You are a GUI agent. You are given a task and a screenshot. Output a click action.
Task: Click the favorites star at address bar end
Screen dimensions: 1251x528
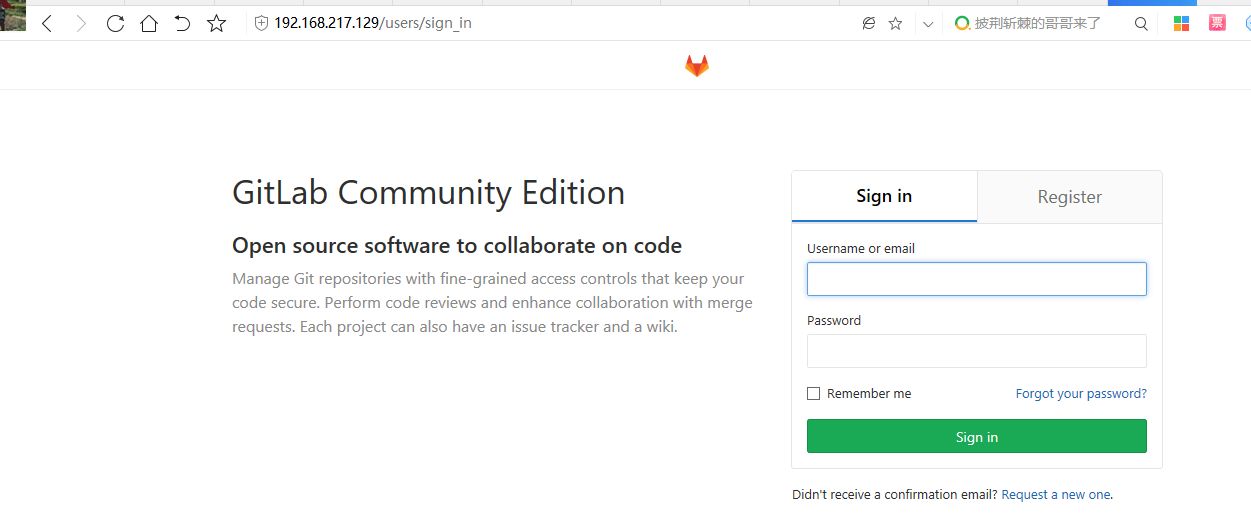click(895, 23)
